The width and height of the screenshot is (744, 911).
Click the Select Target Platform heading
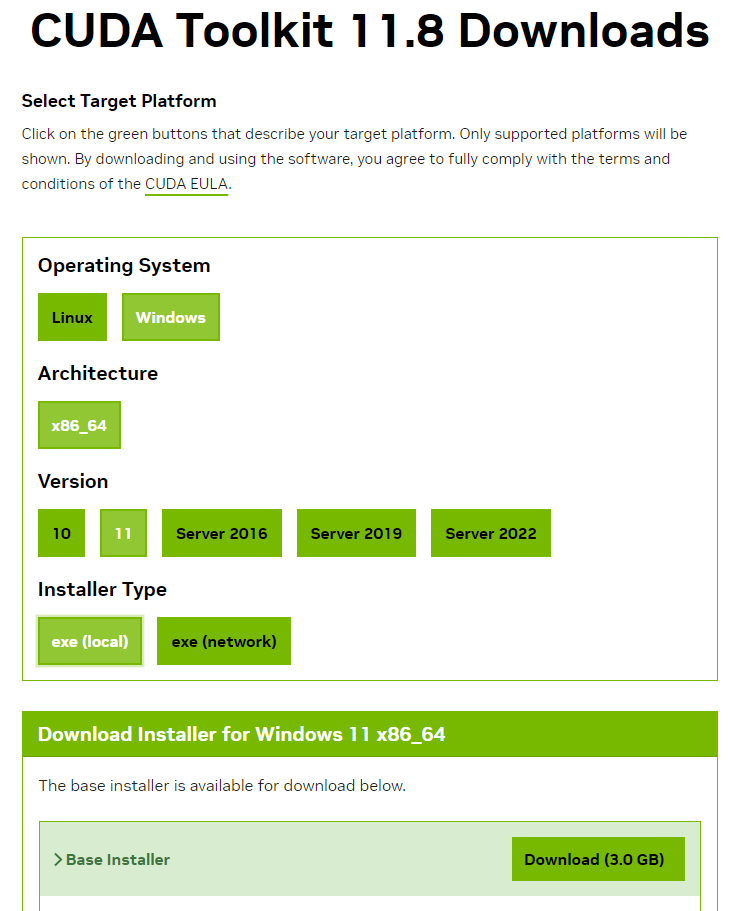(118, 101)
